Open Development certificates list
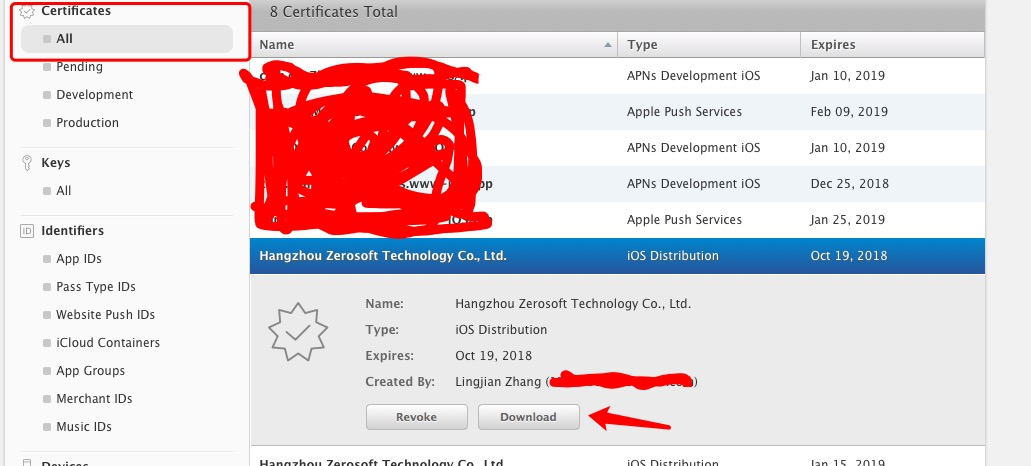The width and height of the screenshot is (1031, 466). (x=94, y=95)
